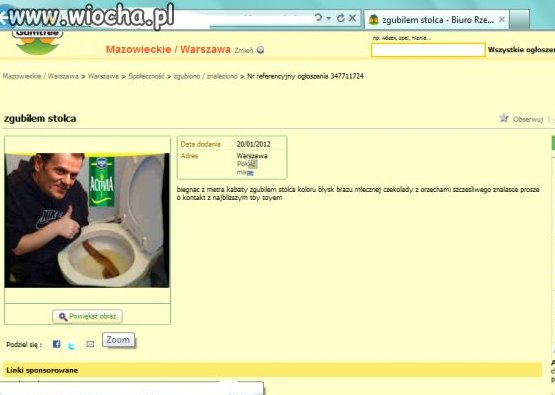Click the magnifier icon in Powiększ obraz
The height and width of the screenshot is (395, 555).
[x=63, y=317]
